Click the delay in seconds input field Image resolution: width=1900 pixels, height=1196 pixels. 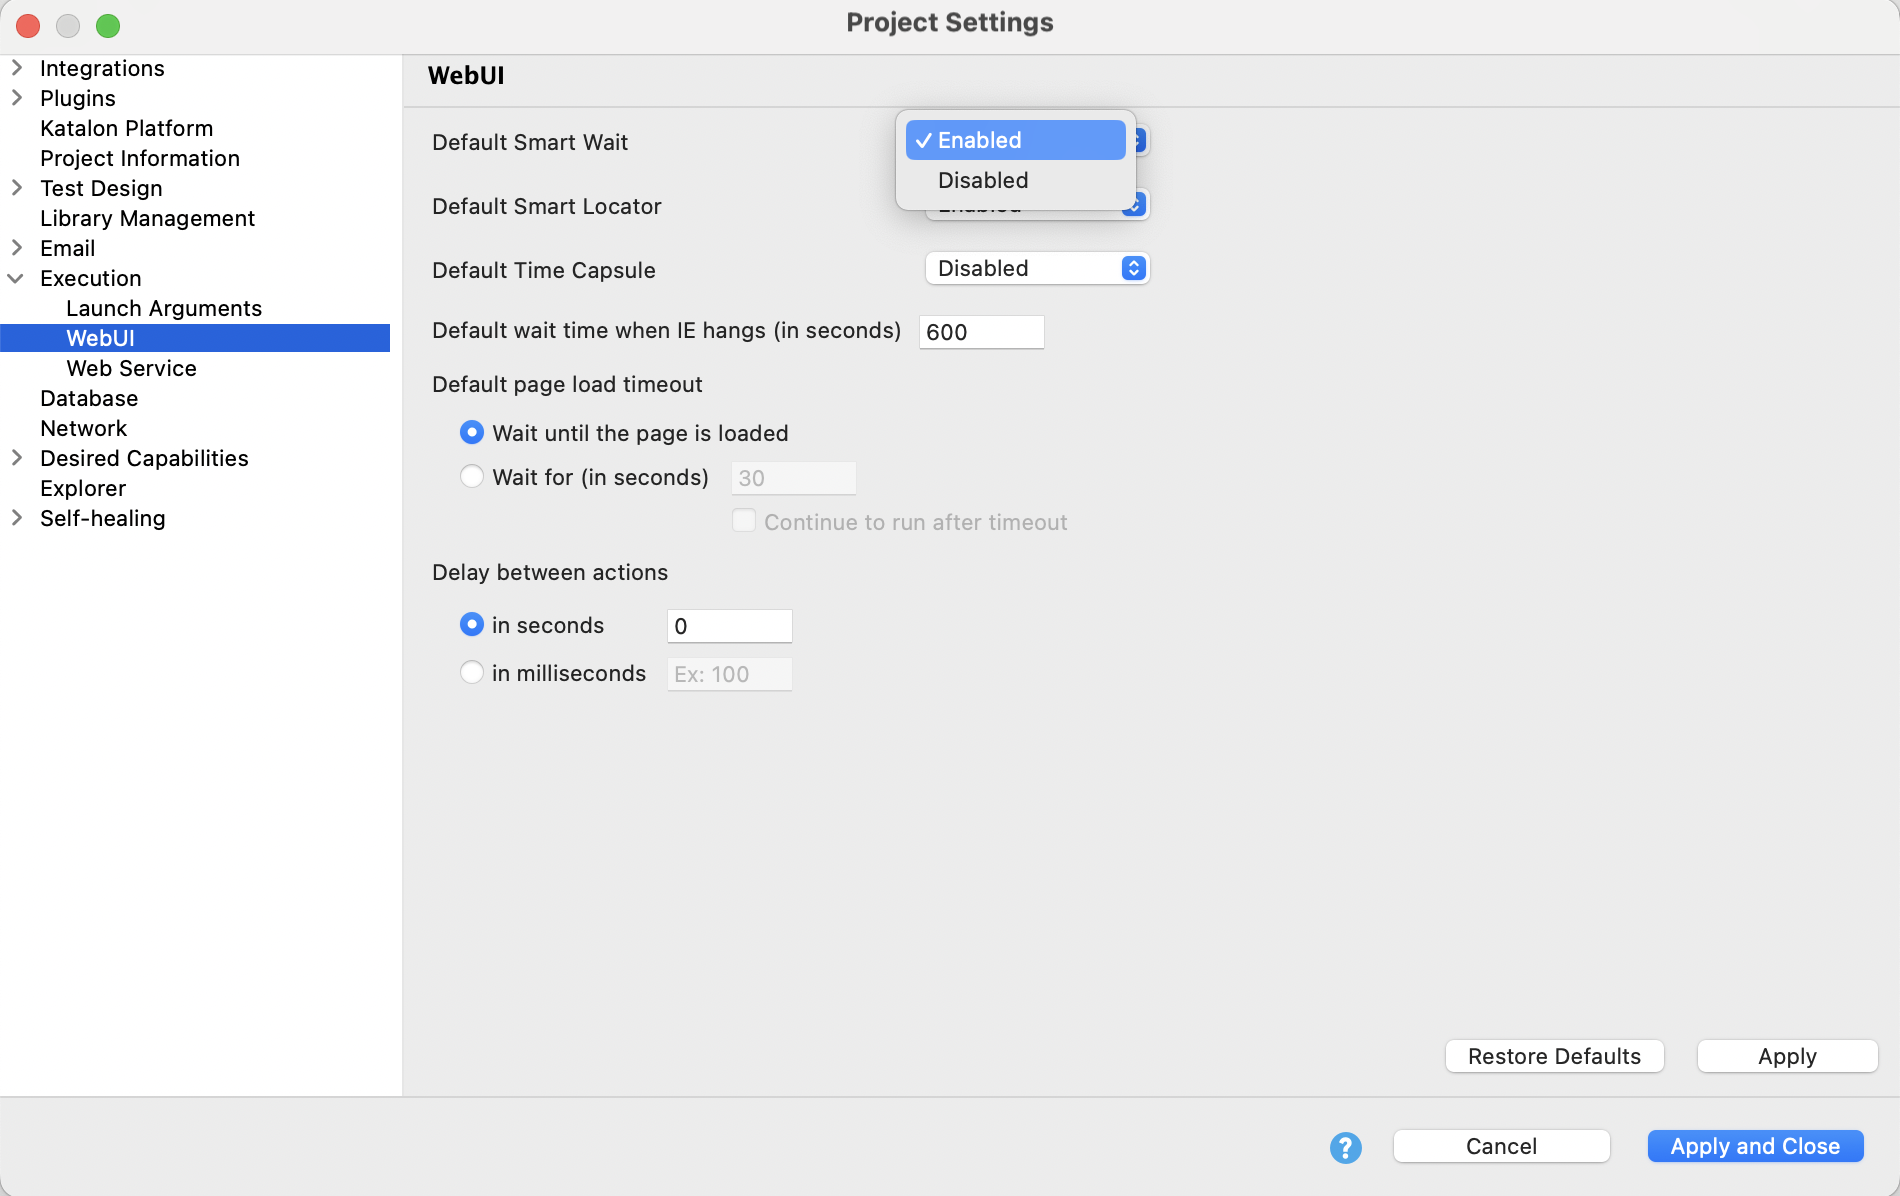pyautogui.click(x=729, y=626)
